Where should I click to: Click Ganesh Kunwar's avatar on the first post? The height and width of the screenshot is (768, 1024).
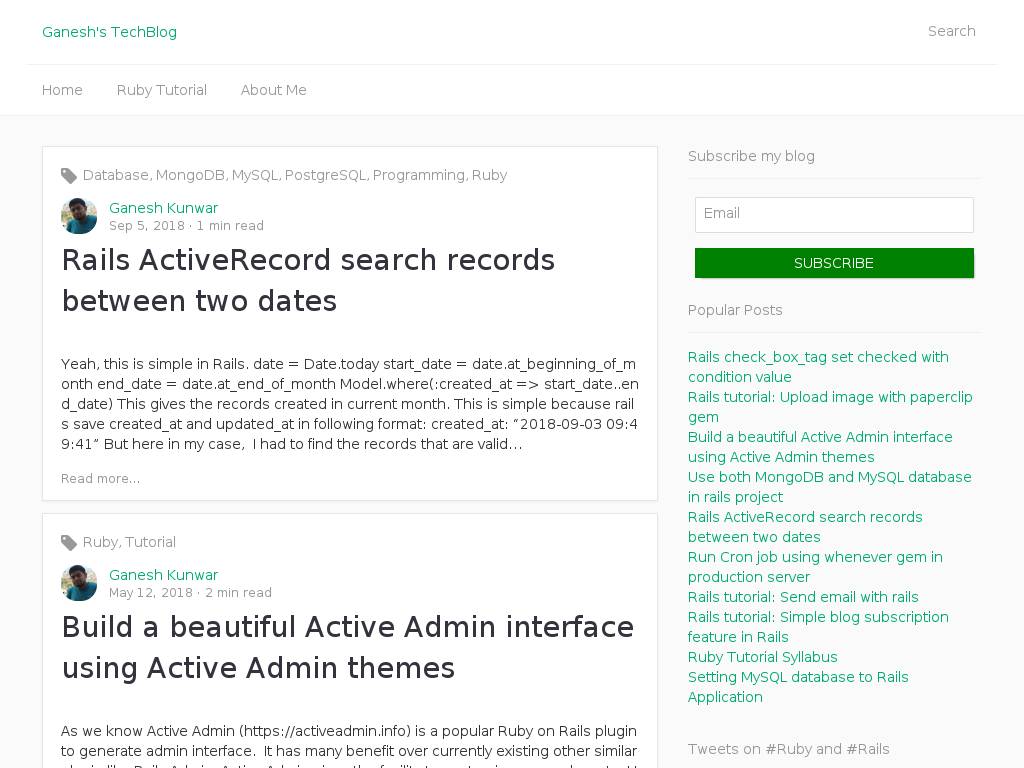point(79,216)
